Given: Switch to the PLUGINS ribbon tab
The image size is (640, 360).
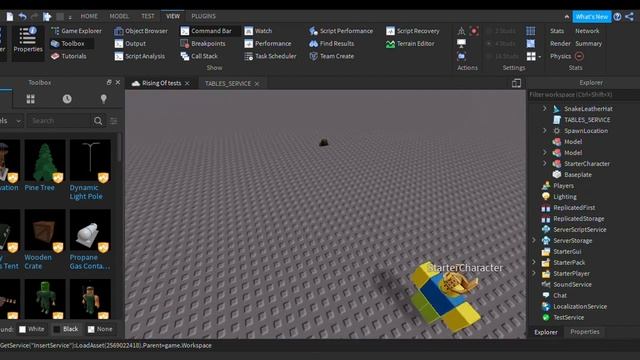Looking at the screenshot, I should coord(203,16).
